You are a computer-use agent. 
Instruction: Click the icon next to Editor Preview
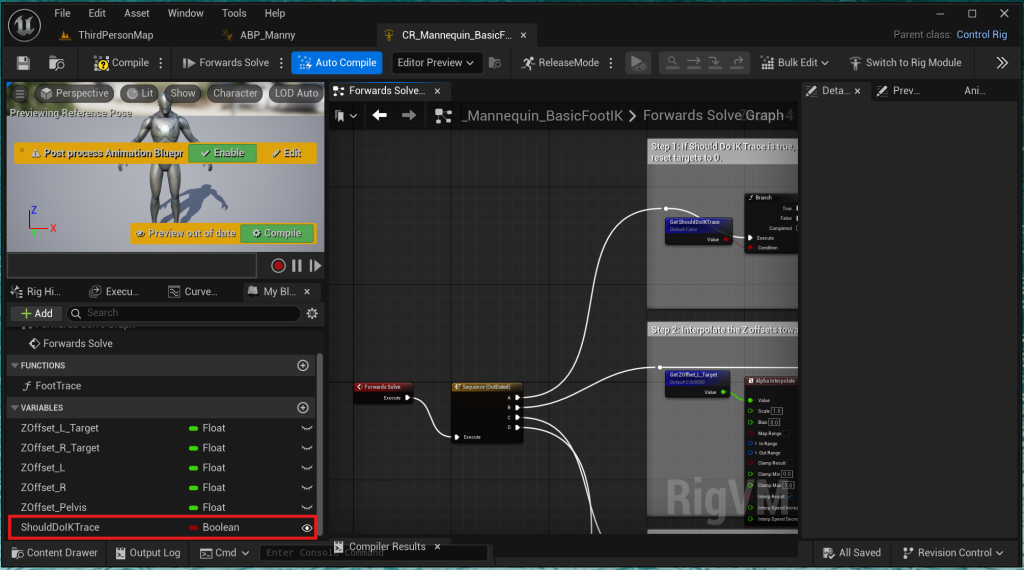(x=495, y=63)
